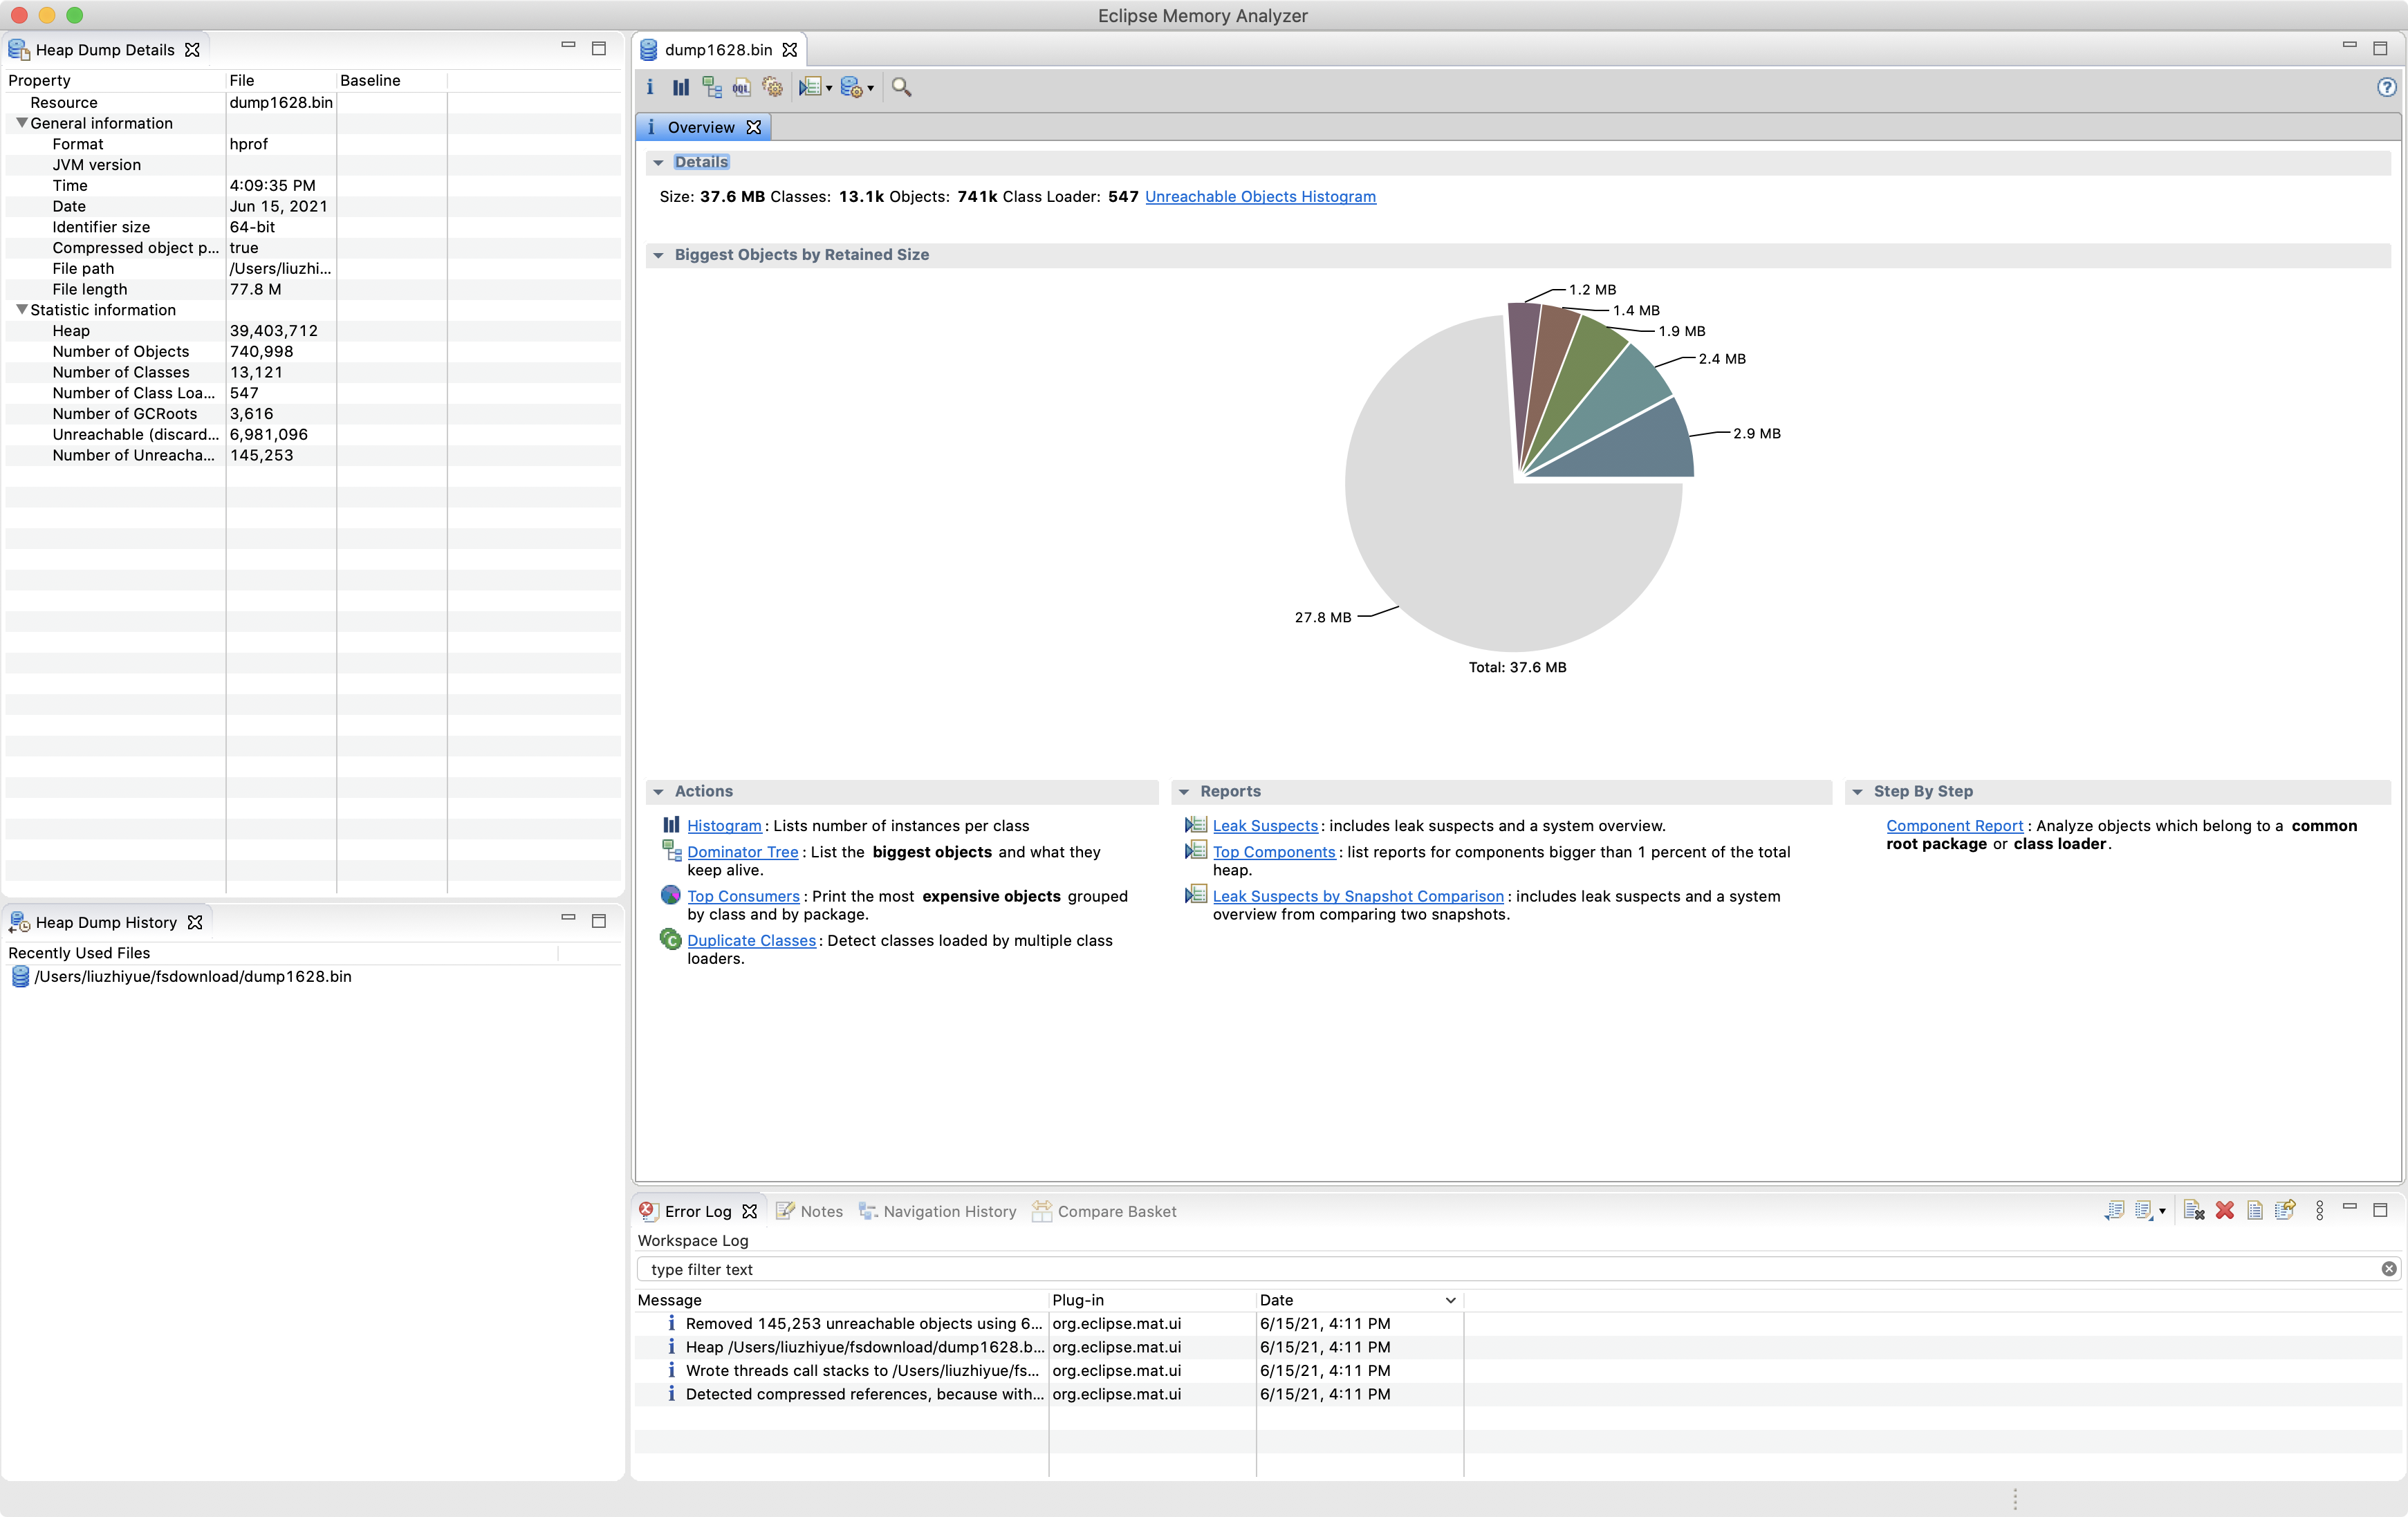The width and height of the screenshot is (2408, 1517).
Task: Collapse the Statistic information tree node
Action: pos(21,310)
